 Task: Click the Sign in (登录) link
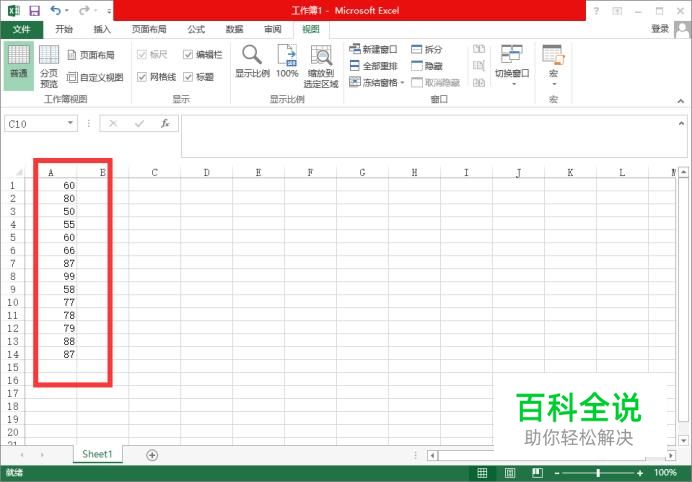pyautogui.click(x=660, y=29)
